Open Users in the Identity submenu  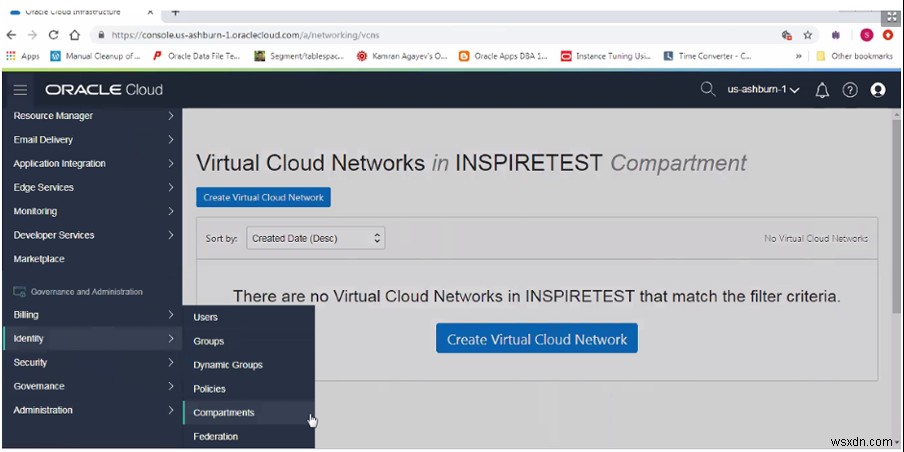[248, 317]
